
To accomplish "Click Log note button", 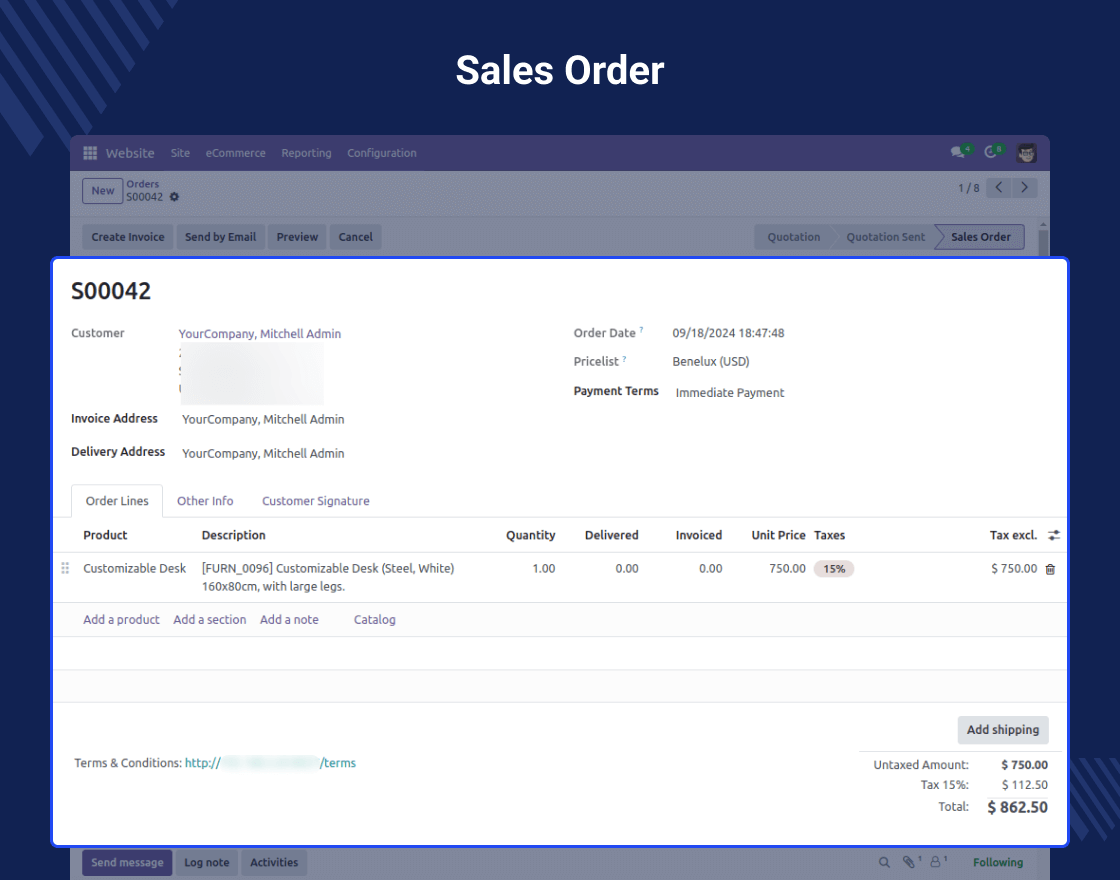I will pos(207,862).
